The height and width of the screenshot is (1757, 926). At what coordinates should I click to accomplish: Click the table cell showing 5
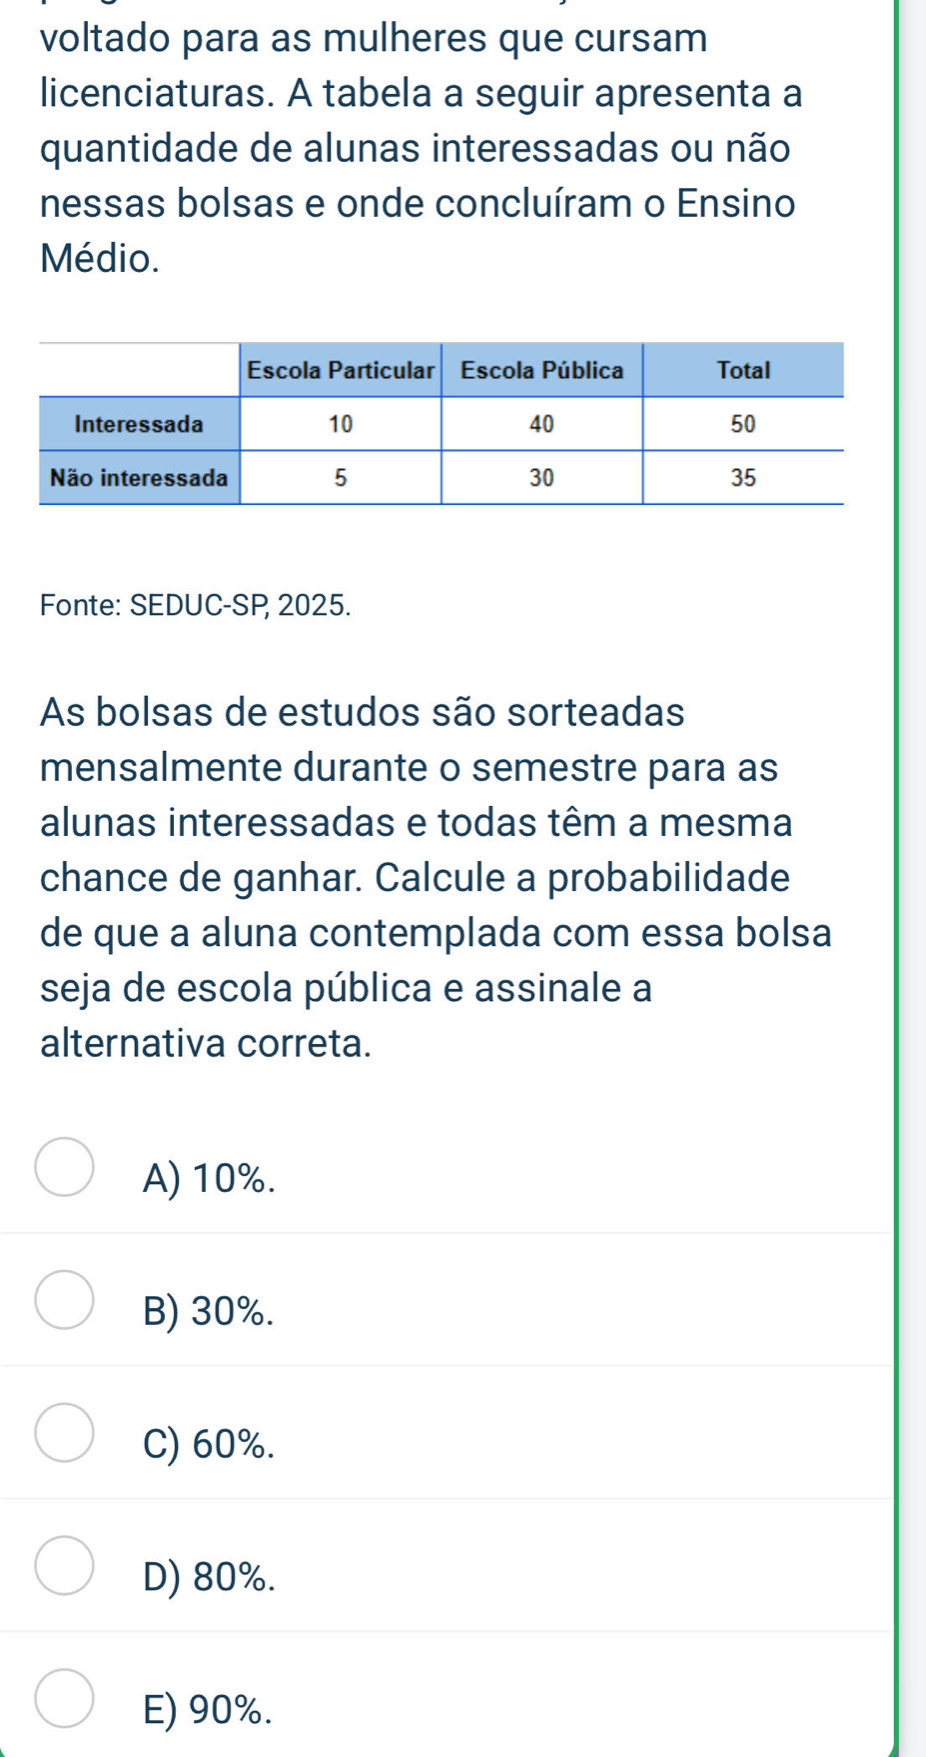tap(341, 478)
